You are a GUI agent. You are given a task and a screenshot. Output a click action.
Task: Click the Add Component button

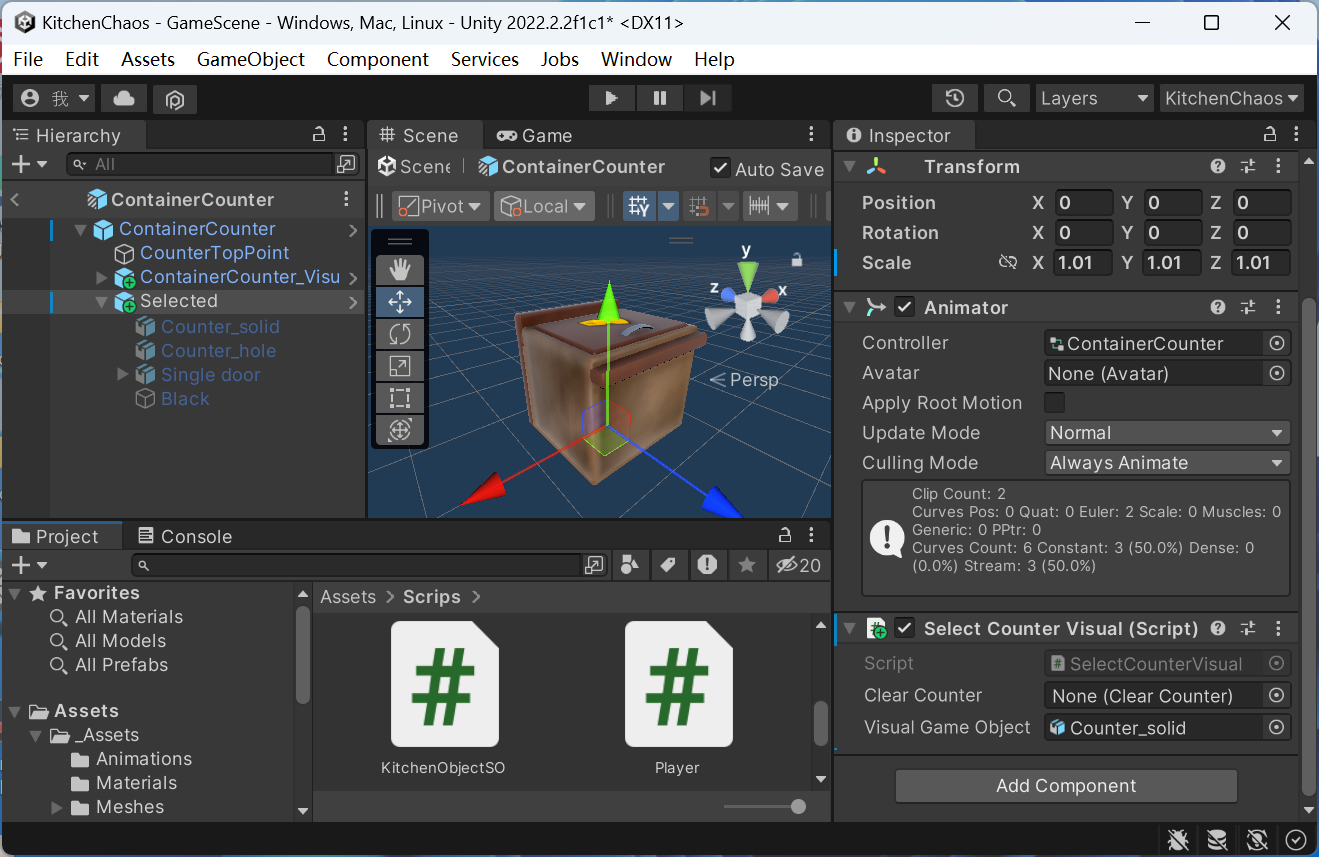(1066, 786)
